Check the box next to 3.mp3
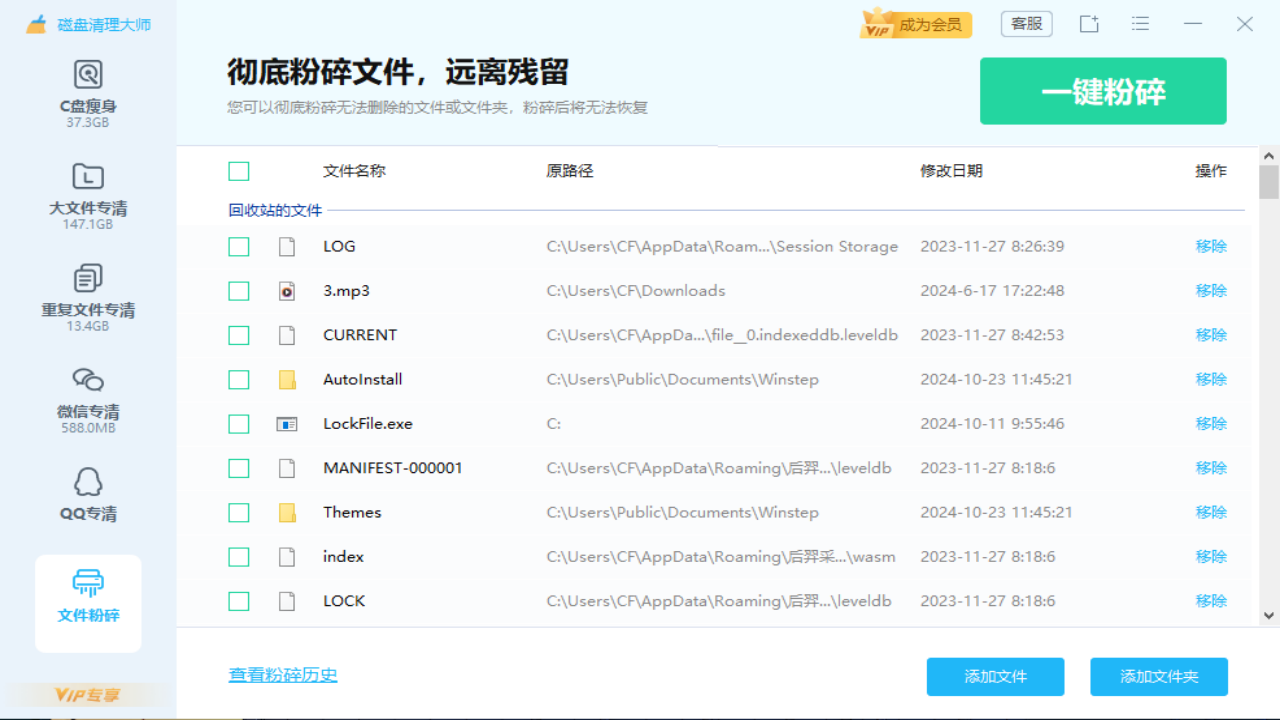1280x720 pixels. tap(239, 290)
